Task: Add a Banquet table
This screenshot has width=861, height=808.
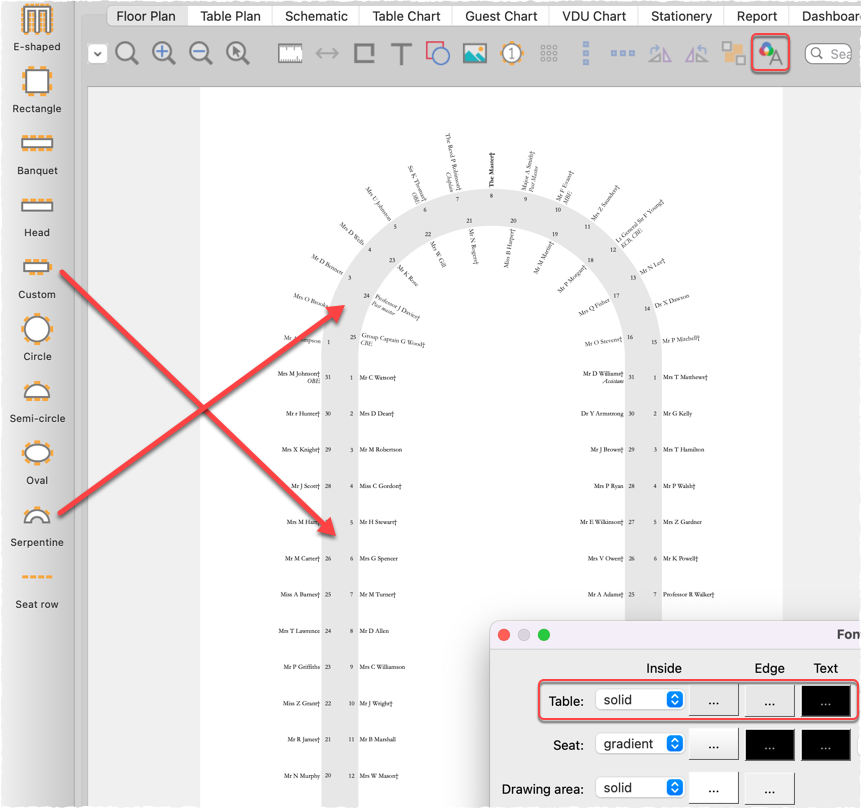Action: pos(37,145)
